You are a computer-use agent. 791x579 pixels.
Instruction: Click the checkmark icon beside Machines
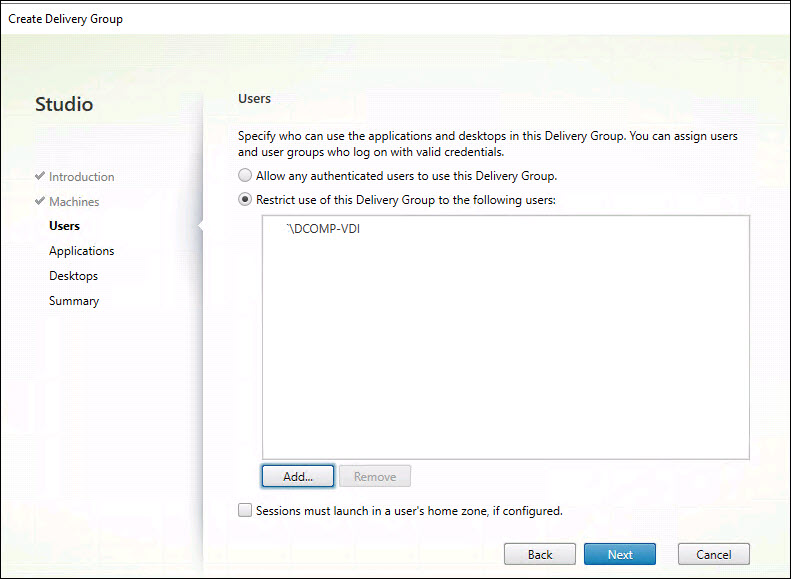40,202
